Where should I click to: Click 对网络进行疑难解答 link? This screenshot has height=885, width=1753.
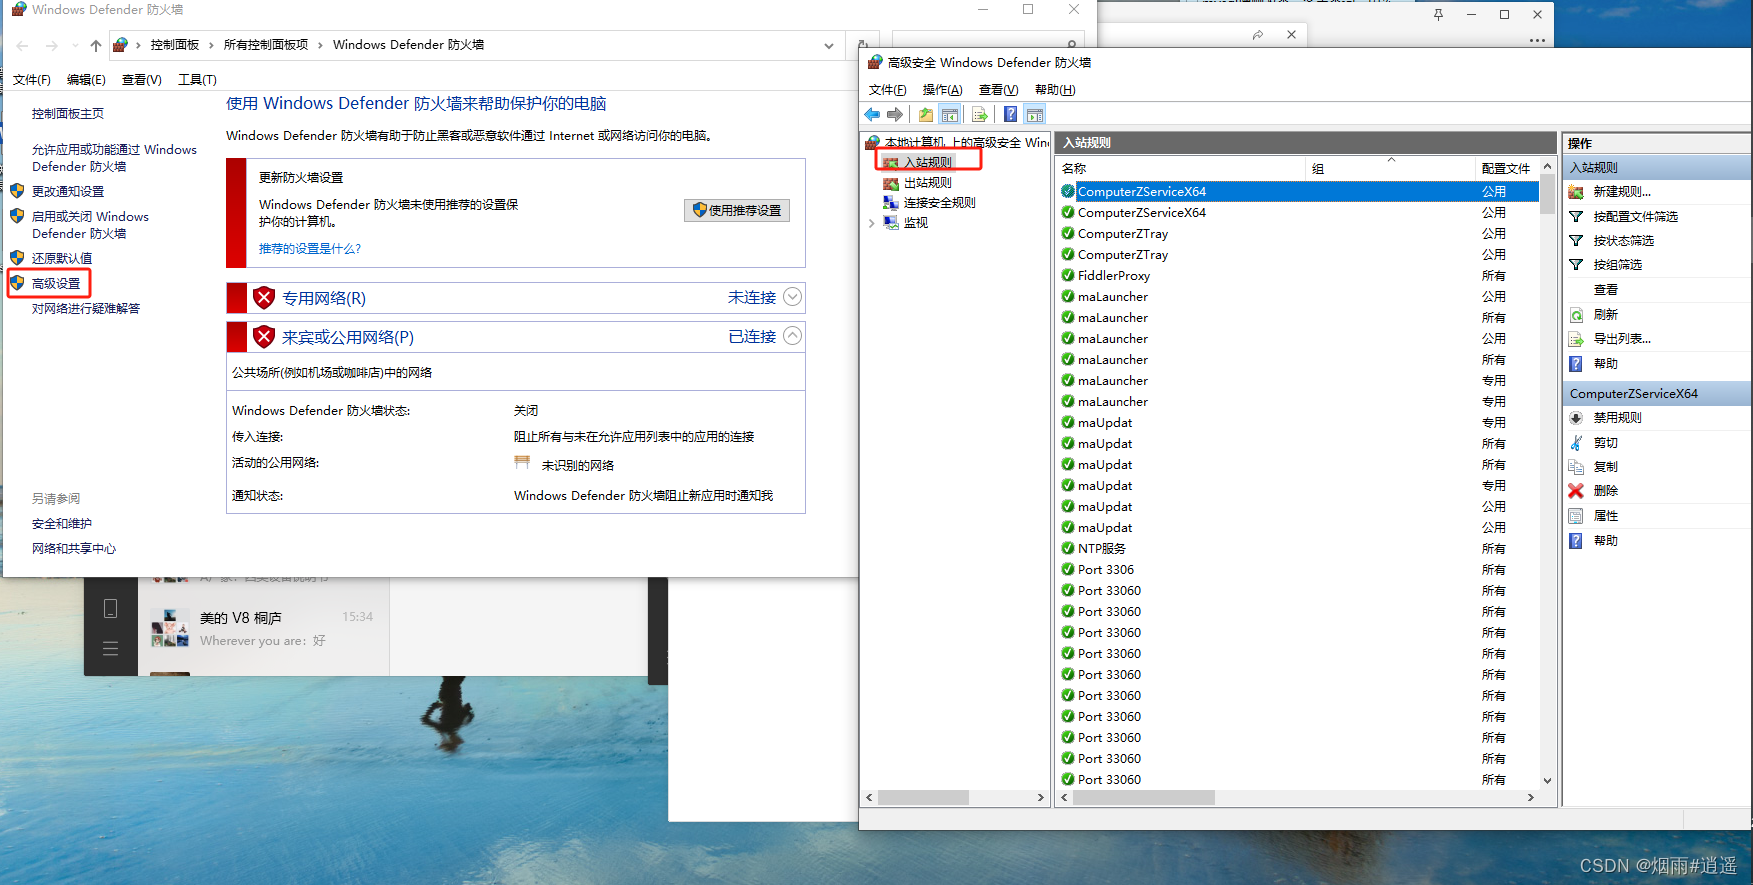pos(86,309)
